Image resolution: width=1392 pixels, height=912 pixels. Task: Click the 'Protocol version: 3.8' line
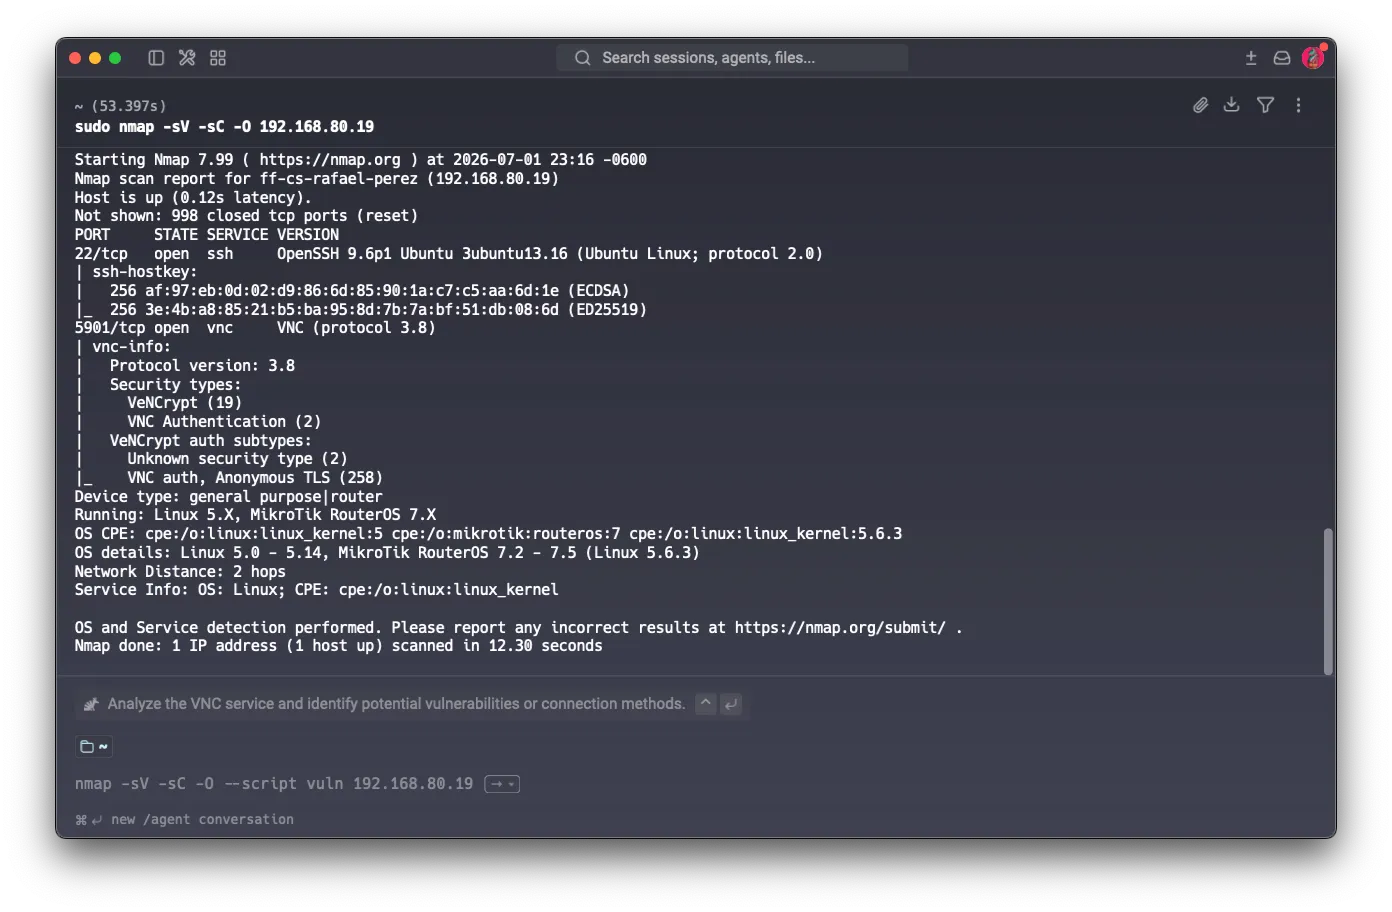202,366
